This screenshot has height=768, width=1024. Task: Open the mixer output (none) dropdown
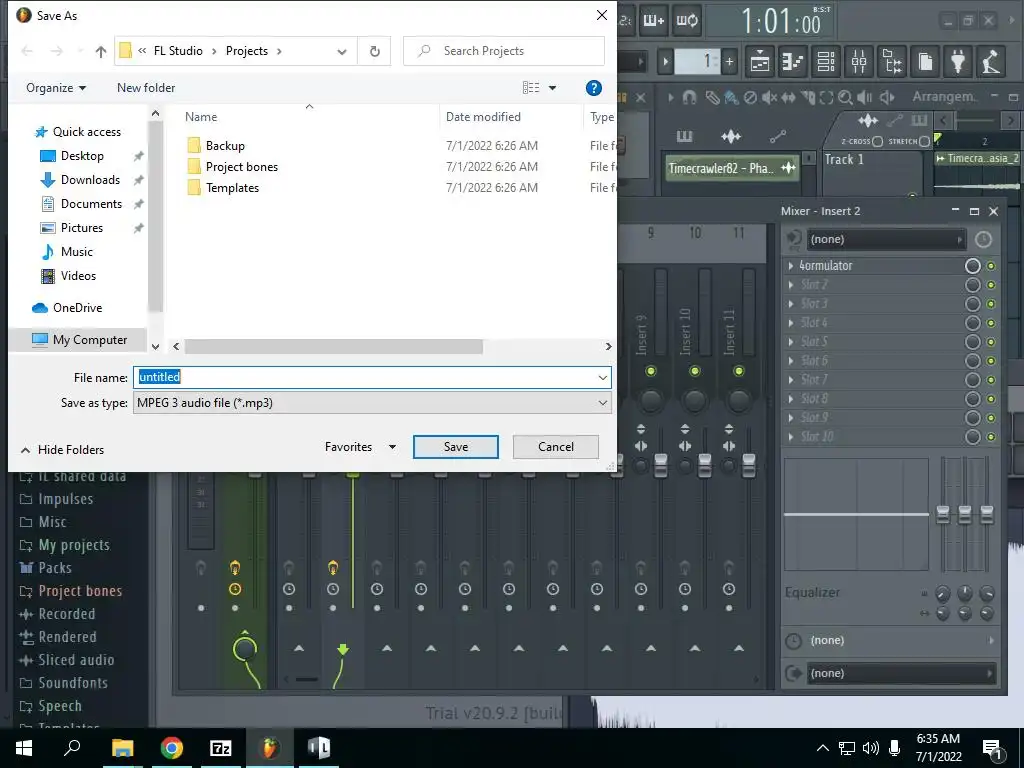pyautogui.click(x=901, y=673)
